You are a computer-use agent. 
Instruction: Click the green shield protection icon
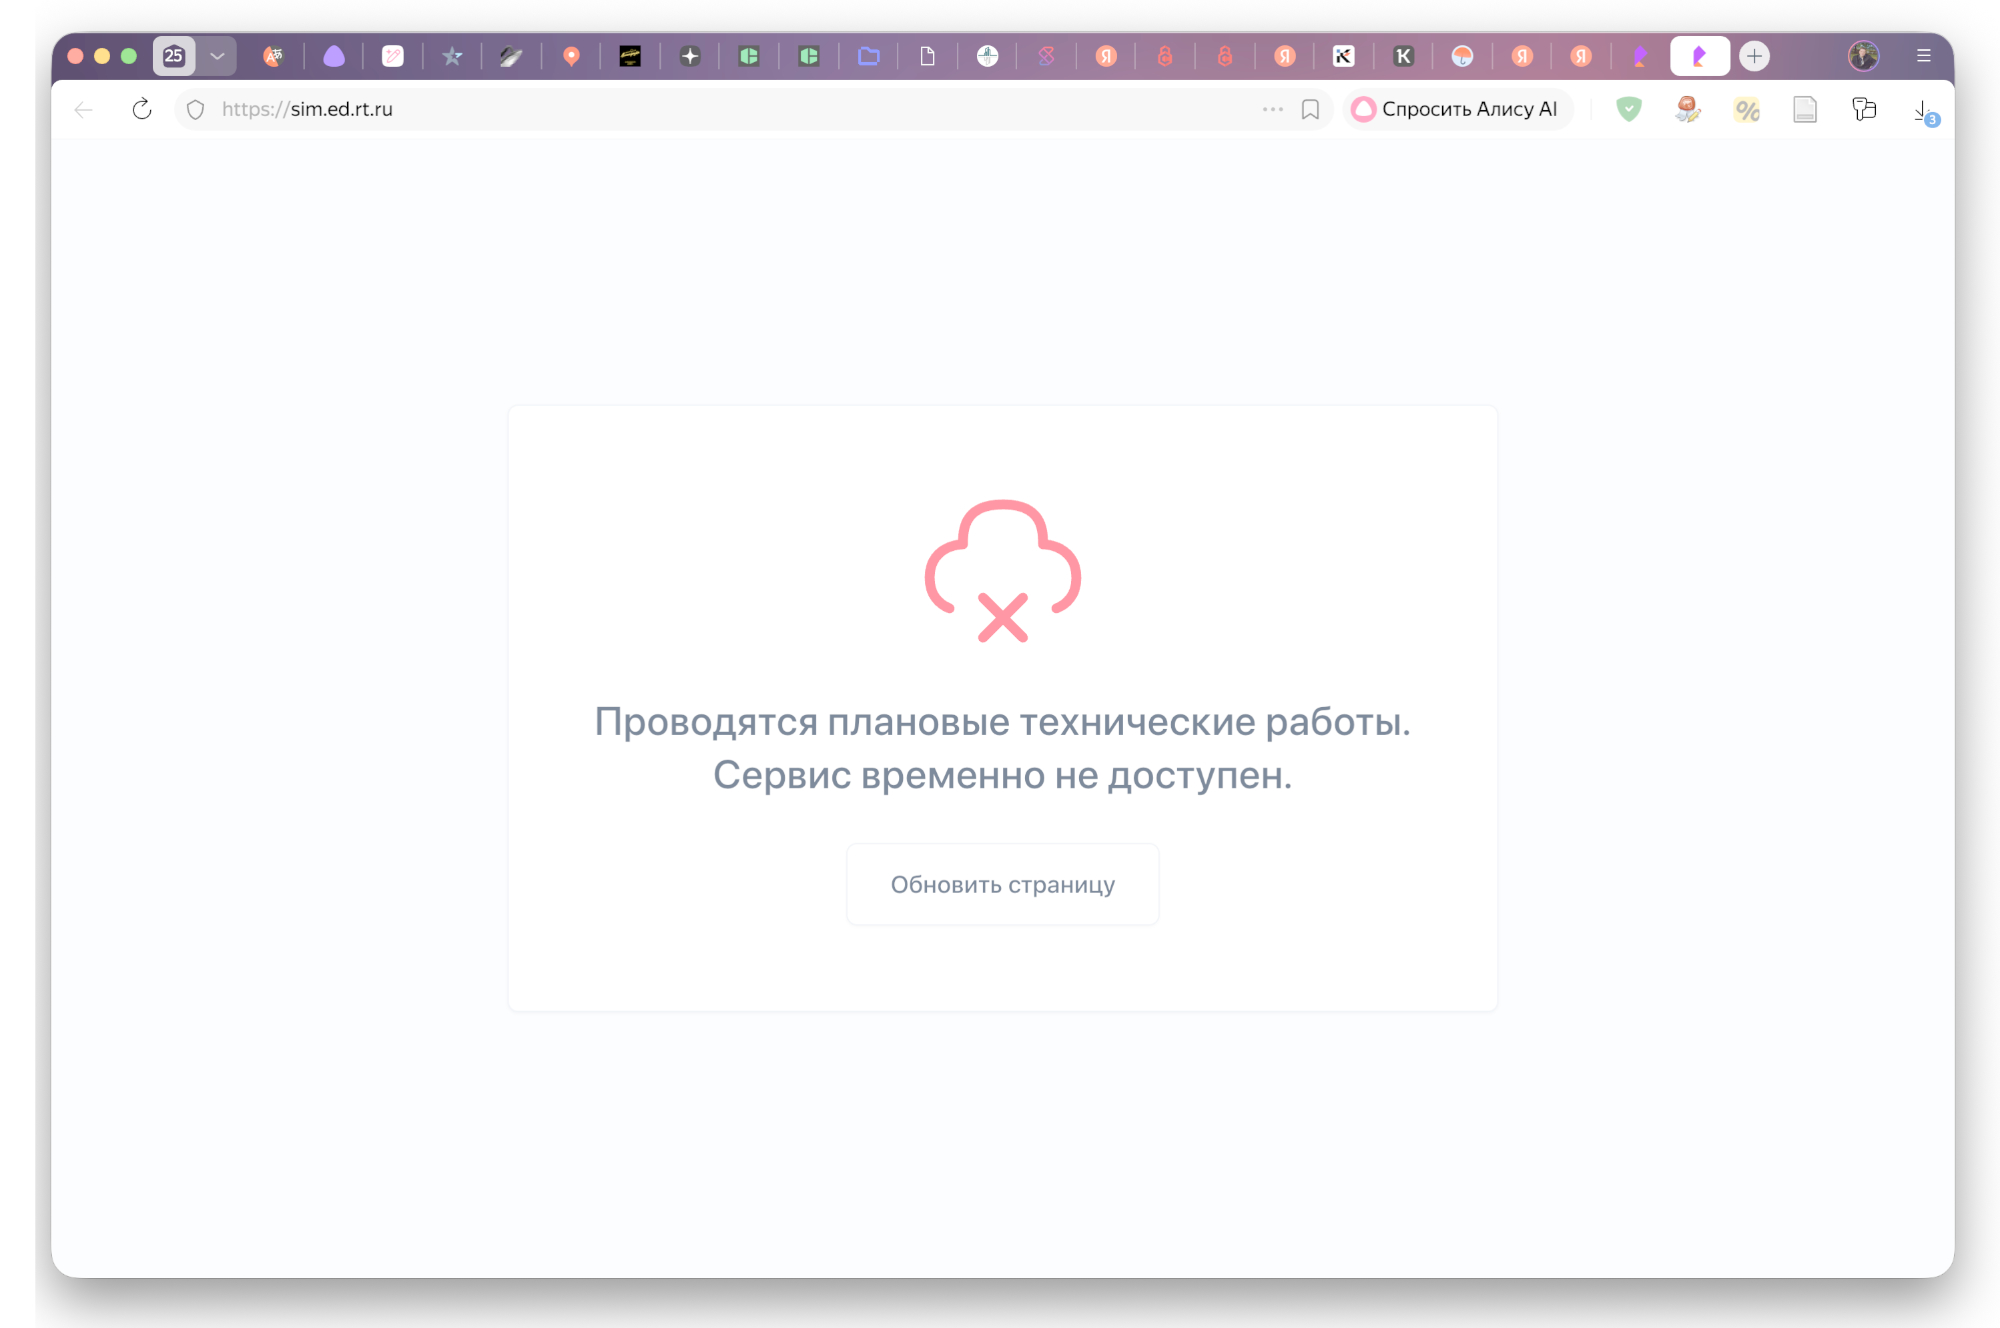[x=1629, y=109]
